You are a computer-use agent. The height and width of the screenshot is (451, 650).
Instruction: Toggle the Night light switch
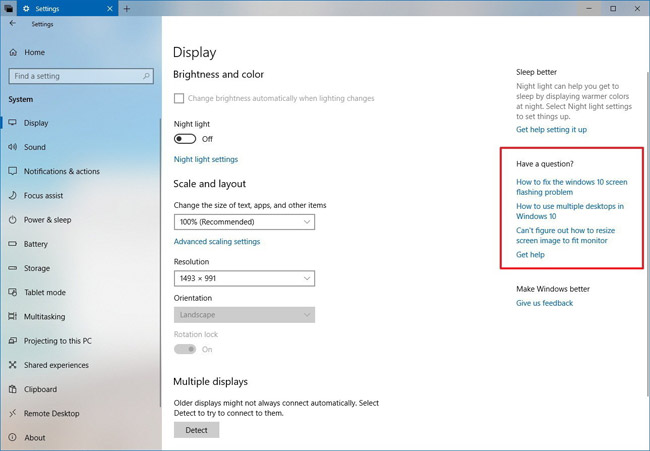(x=185, y=139)
